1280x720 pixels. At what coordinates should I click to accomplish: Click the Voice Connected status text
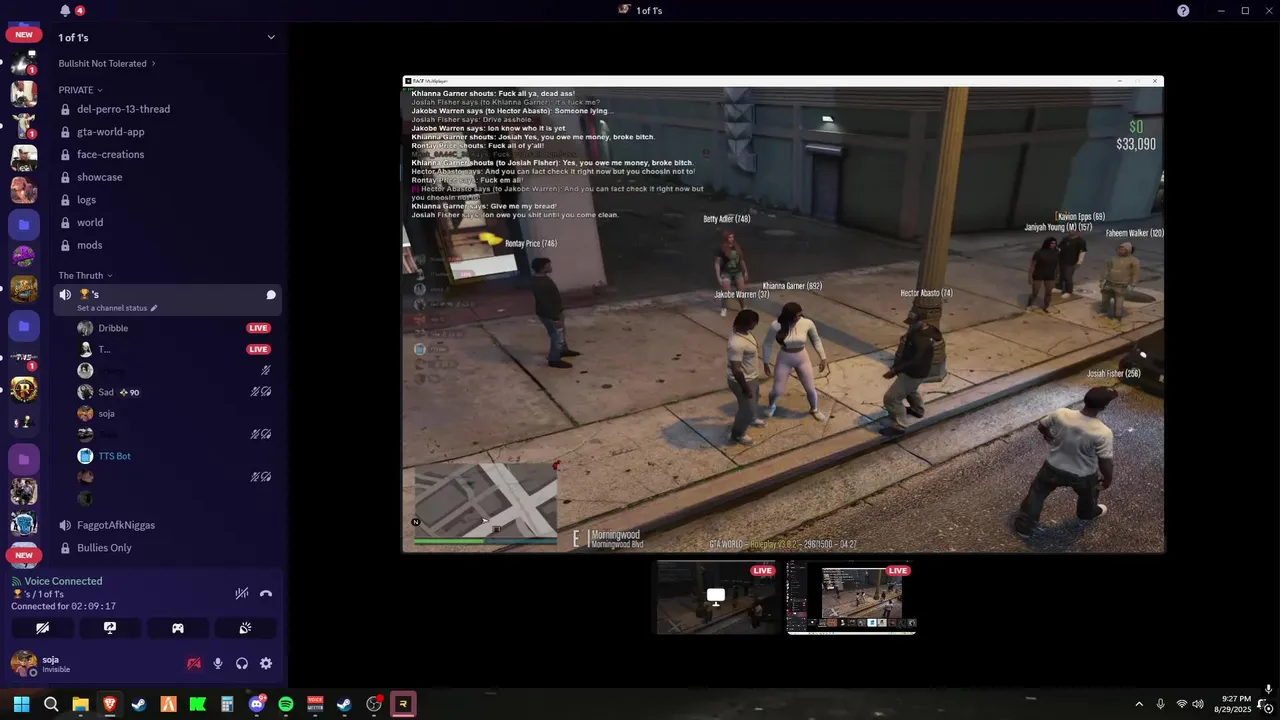pos(63,581)
